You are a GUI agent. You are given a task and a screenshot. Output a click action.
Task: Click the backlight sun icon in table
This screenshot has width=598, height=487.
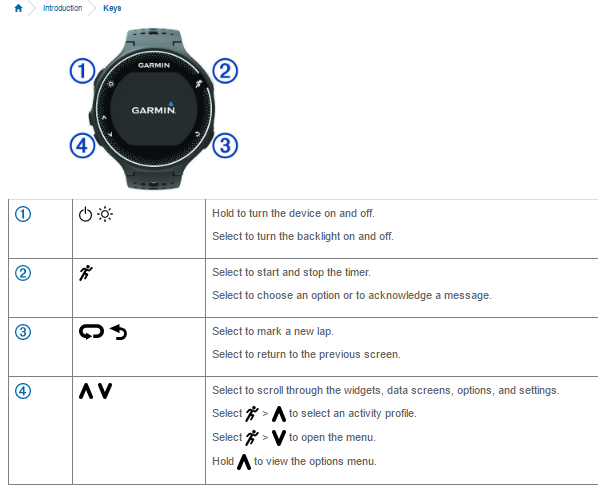point(105,214)
